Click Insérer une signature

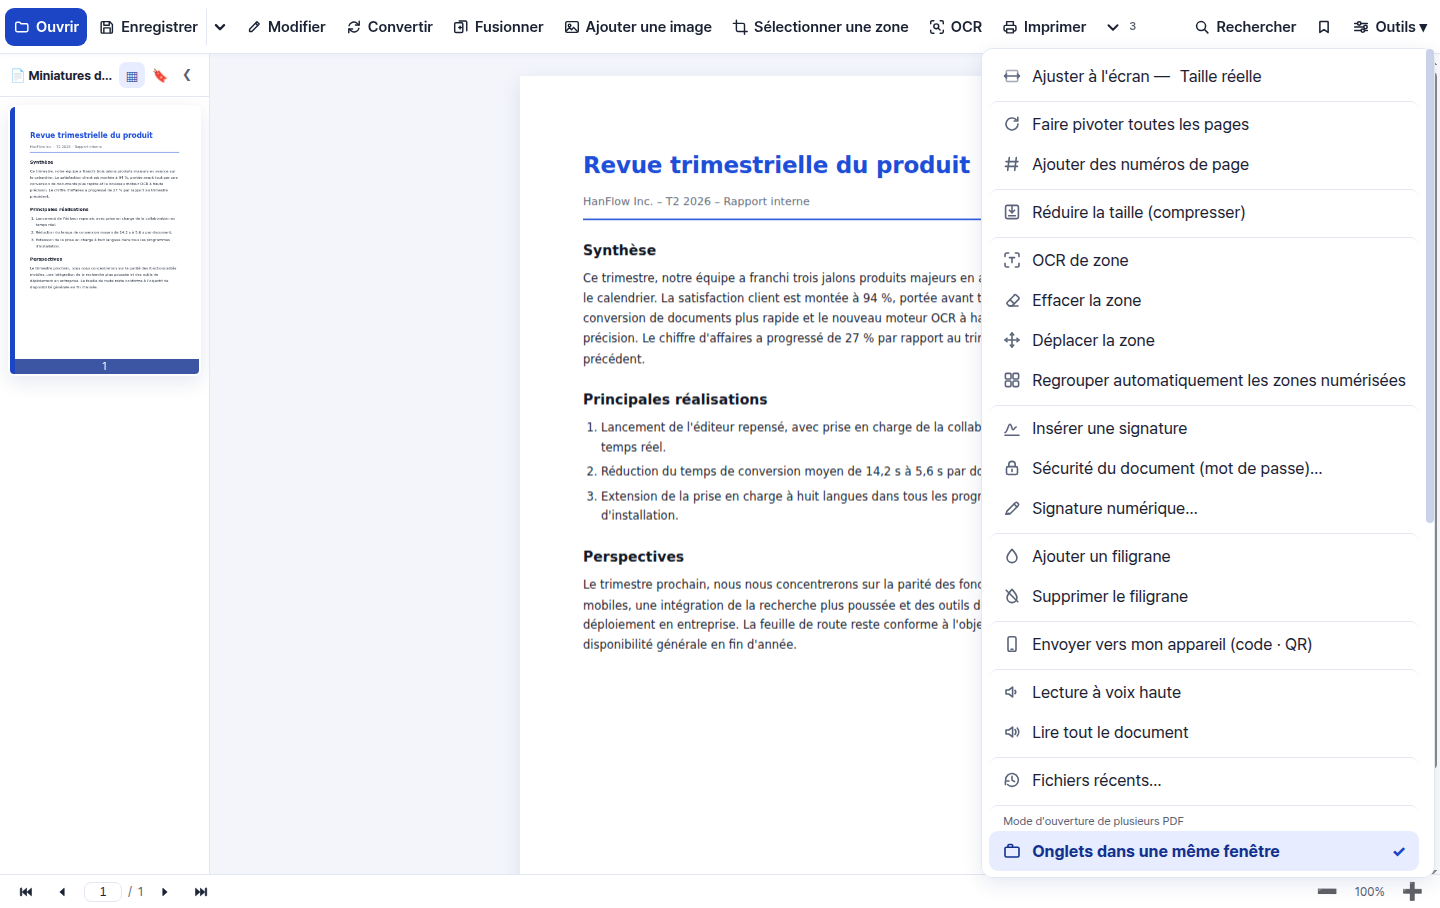coord(1204,428)
